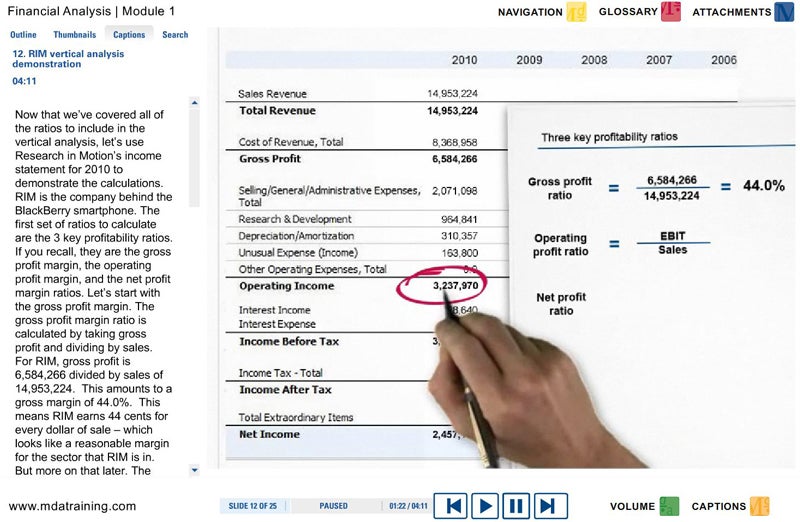
Task: Skip to the next slide
Action: click(546, 506)
